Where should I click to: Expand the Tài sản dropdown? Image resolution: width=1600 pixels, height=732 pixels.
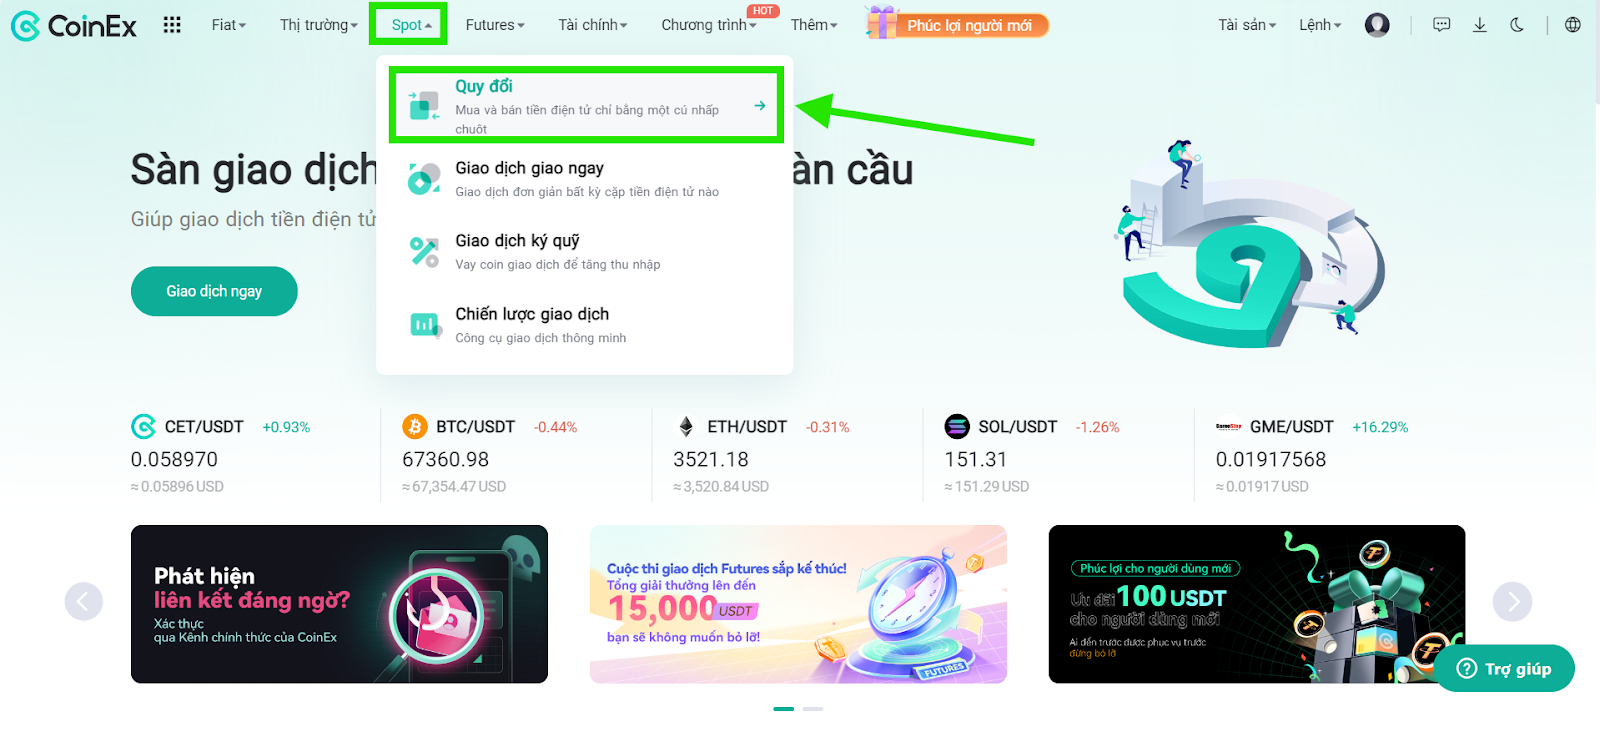pos(1247,25)
